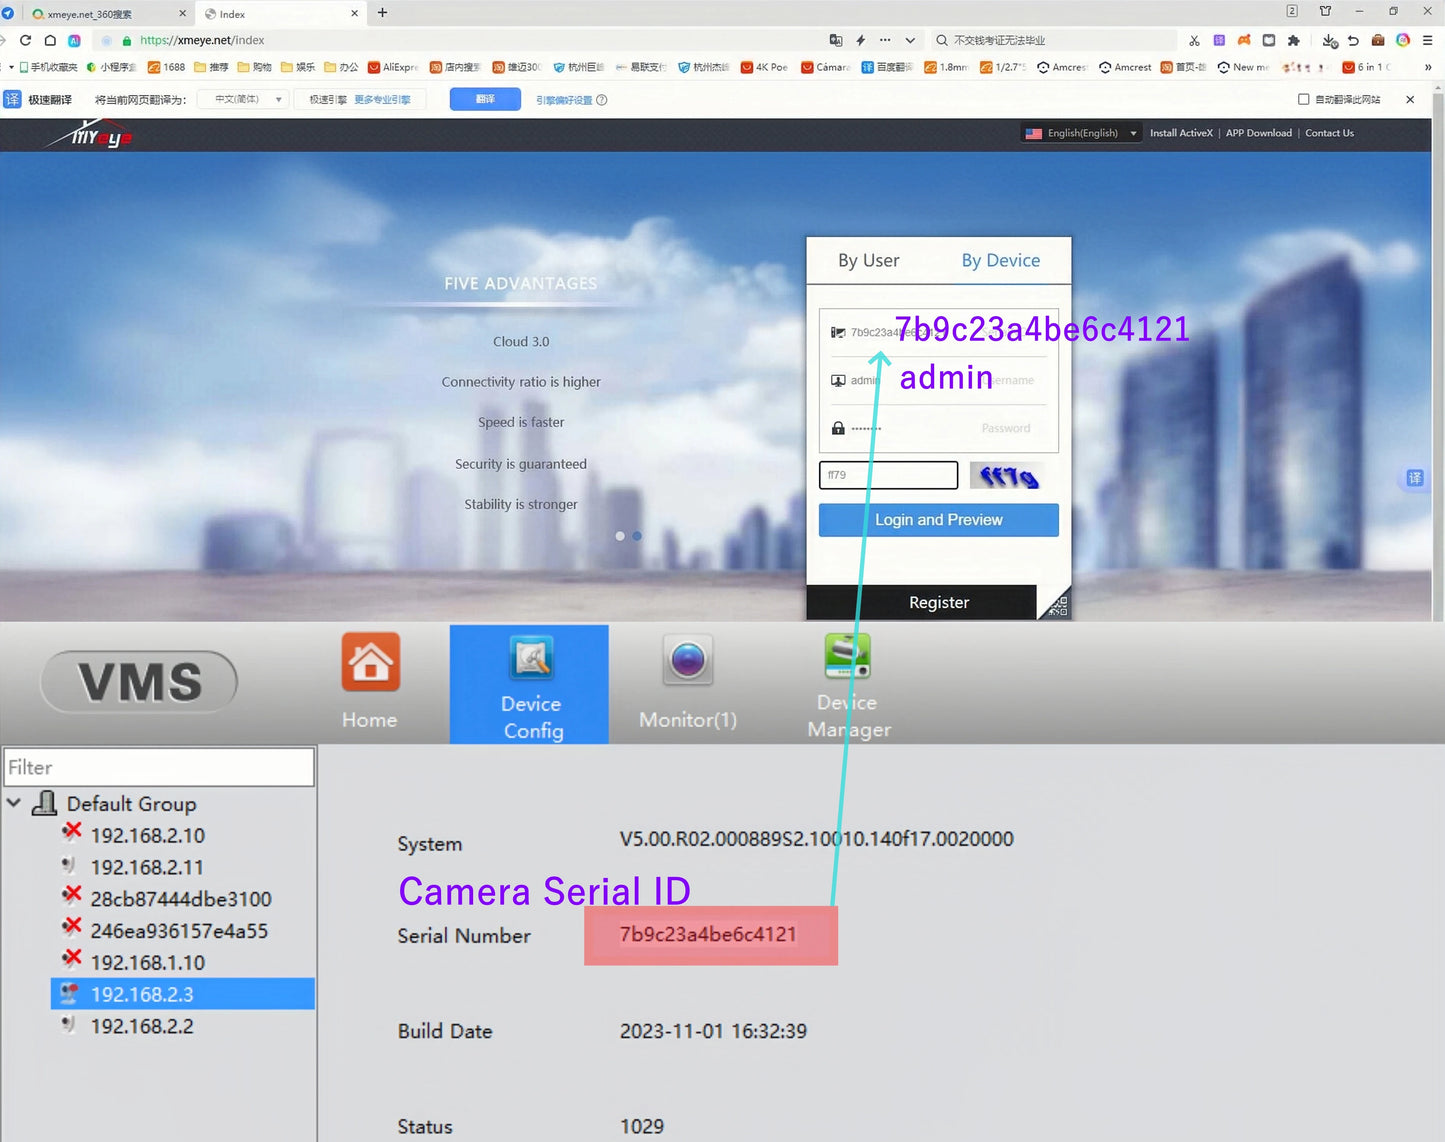Switch to the By User tab
Image resolution: width=1445 pixels, height=1142 pixels.
click(868, 261)
